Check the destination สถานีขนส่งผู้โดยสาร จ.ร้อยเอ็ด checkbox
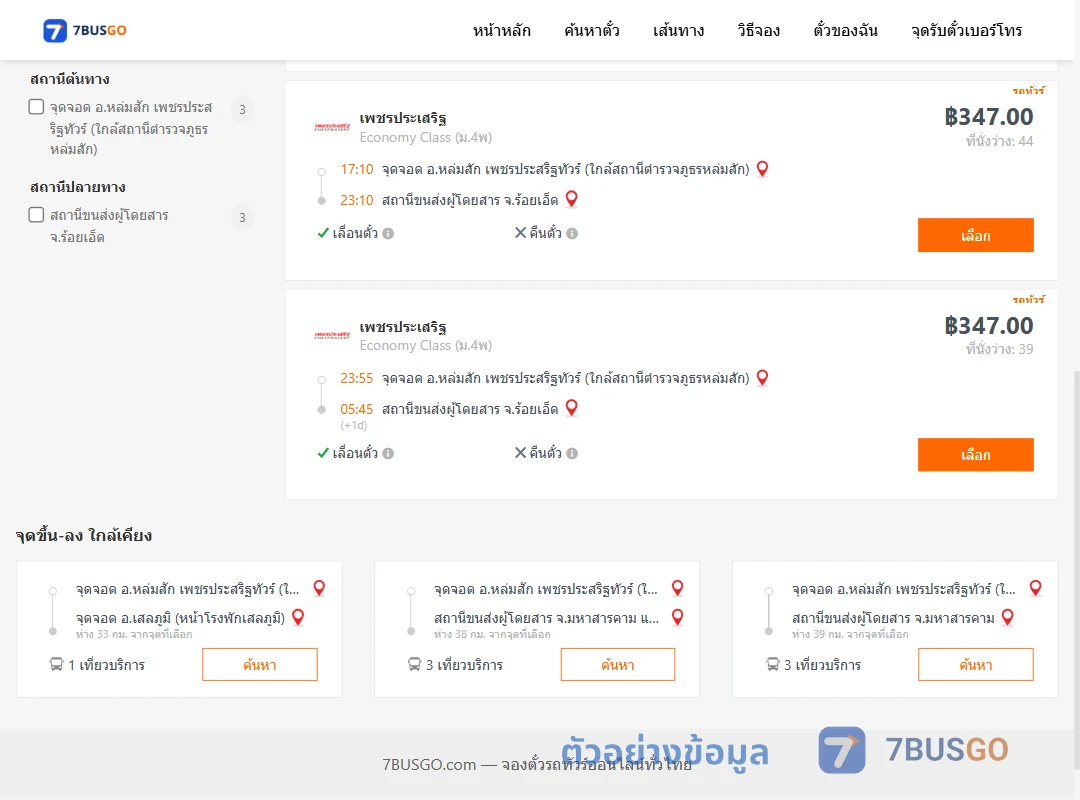This screenshot has width=1080, height=800. (x=37, y=215)
